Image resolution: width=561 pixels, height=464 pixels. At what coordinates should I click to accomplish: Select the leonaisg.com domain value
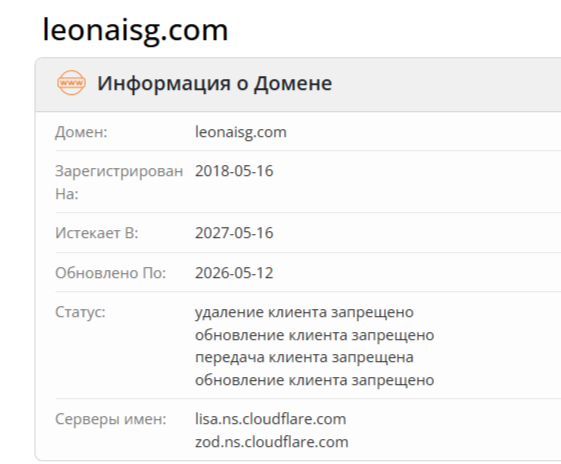pos(241,132)
